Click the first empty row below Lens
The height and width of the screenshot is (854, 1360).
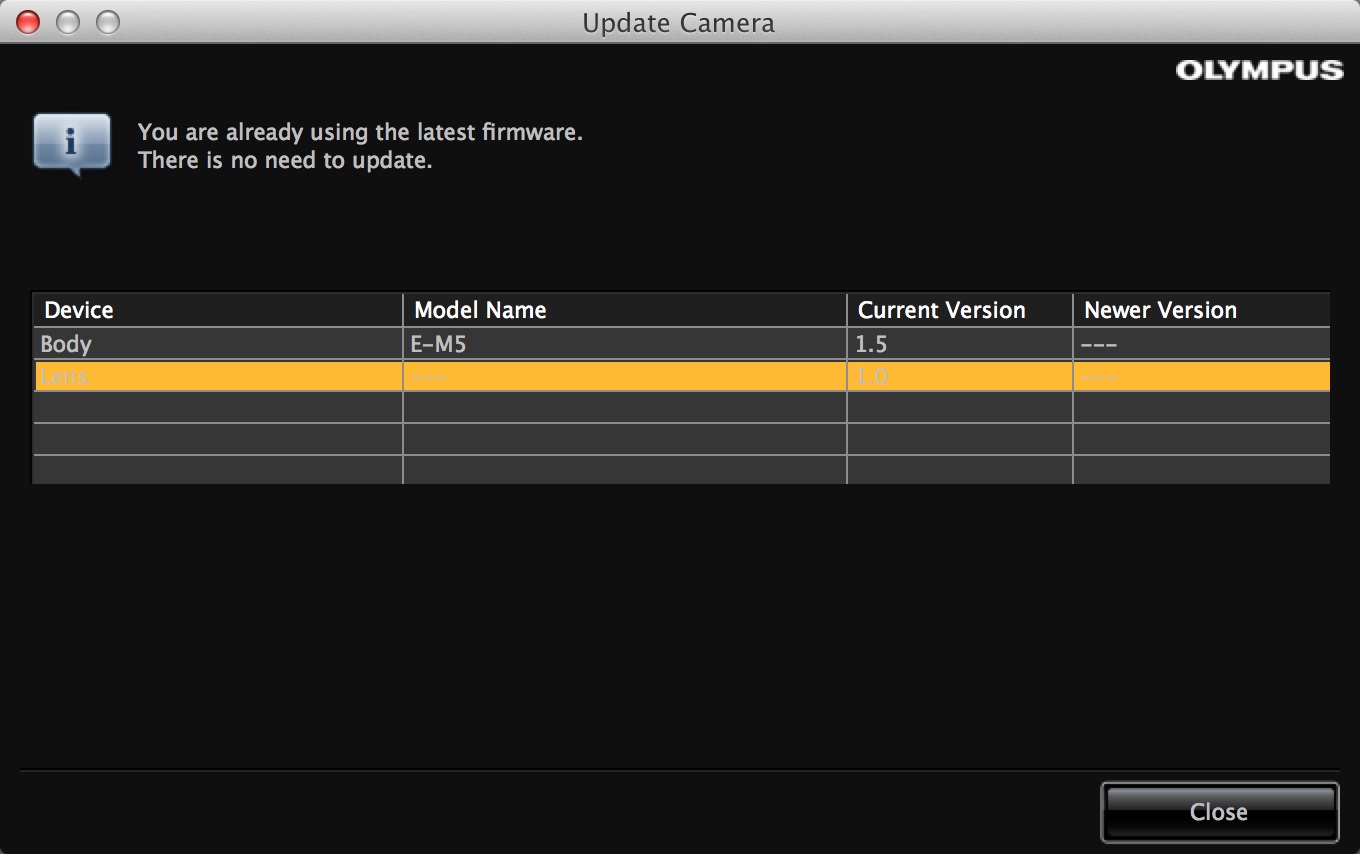pos(218,407)
